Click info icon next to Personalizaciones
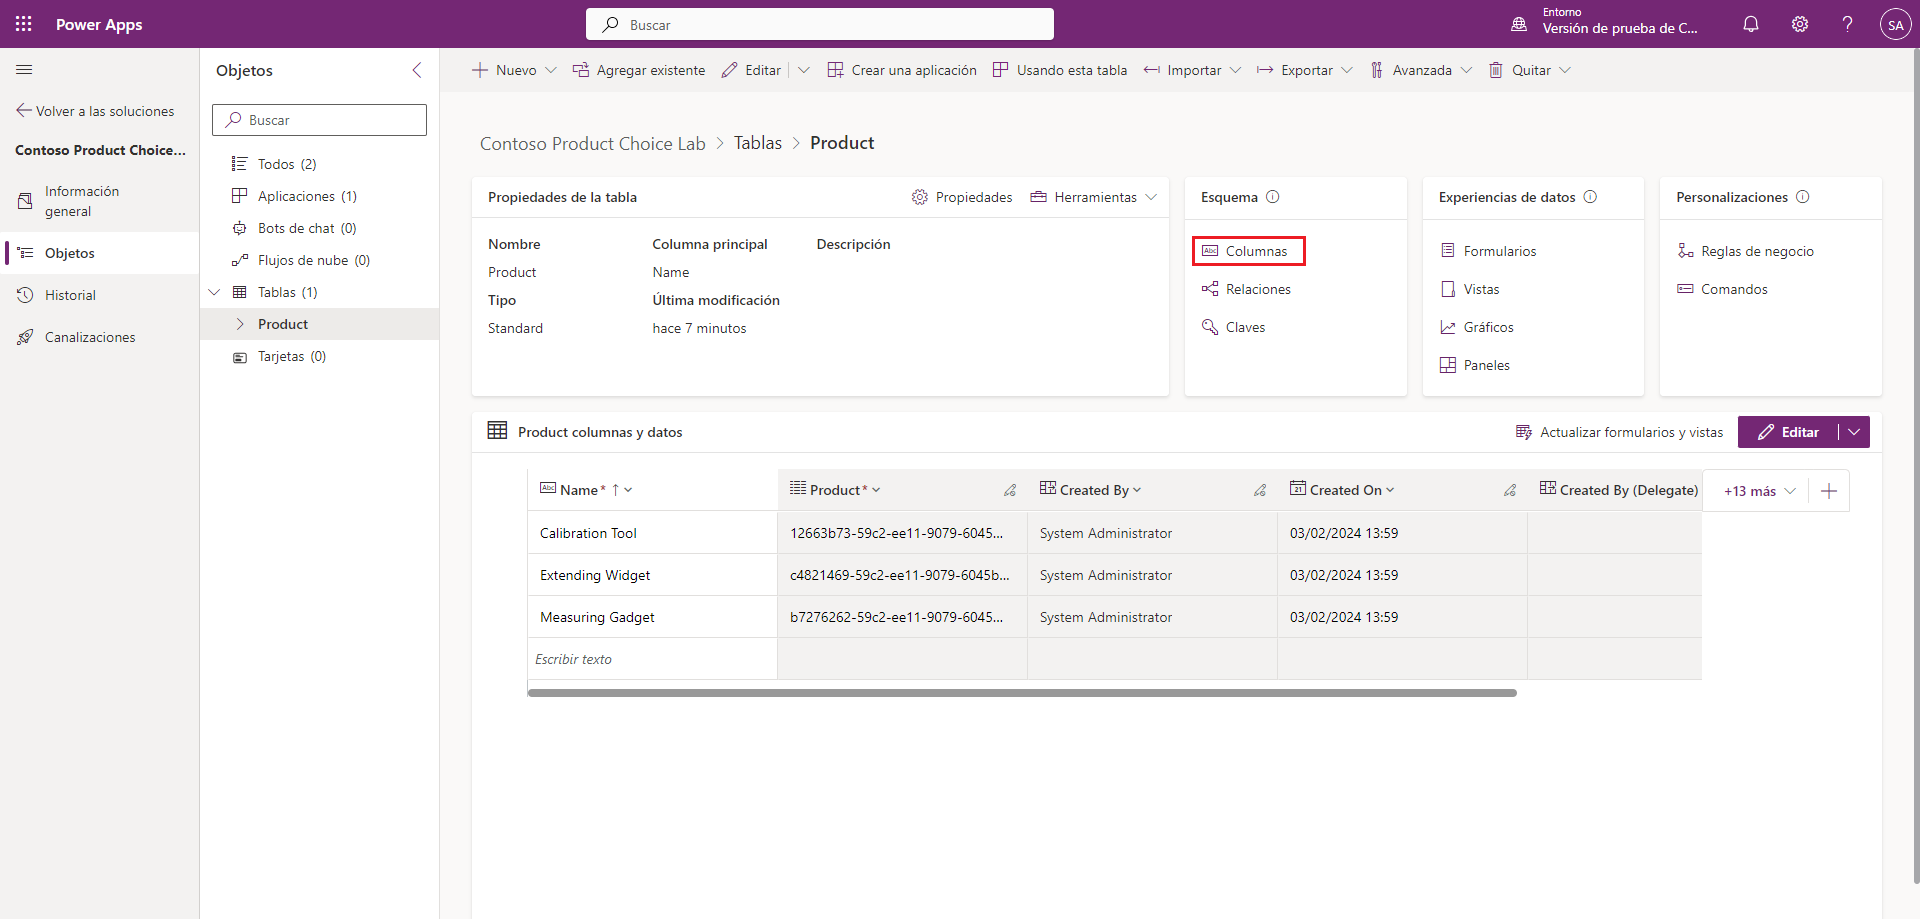This screenshot has width=1920, height=919. [1803, 197]
